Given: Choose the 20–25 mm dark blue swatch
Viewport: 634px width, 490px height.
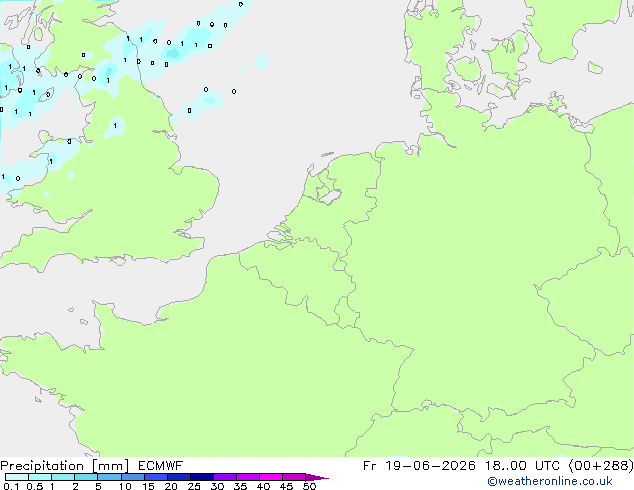Looking at the screenshot, I should tap(179, 477).
